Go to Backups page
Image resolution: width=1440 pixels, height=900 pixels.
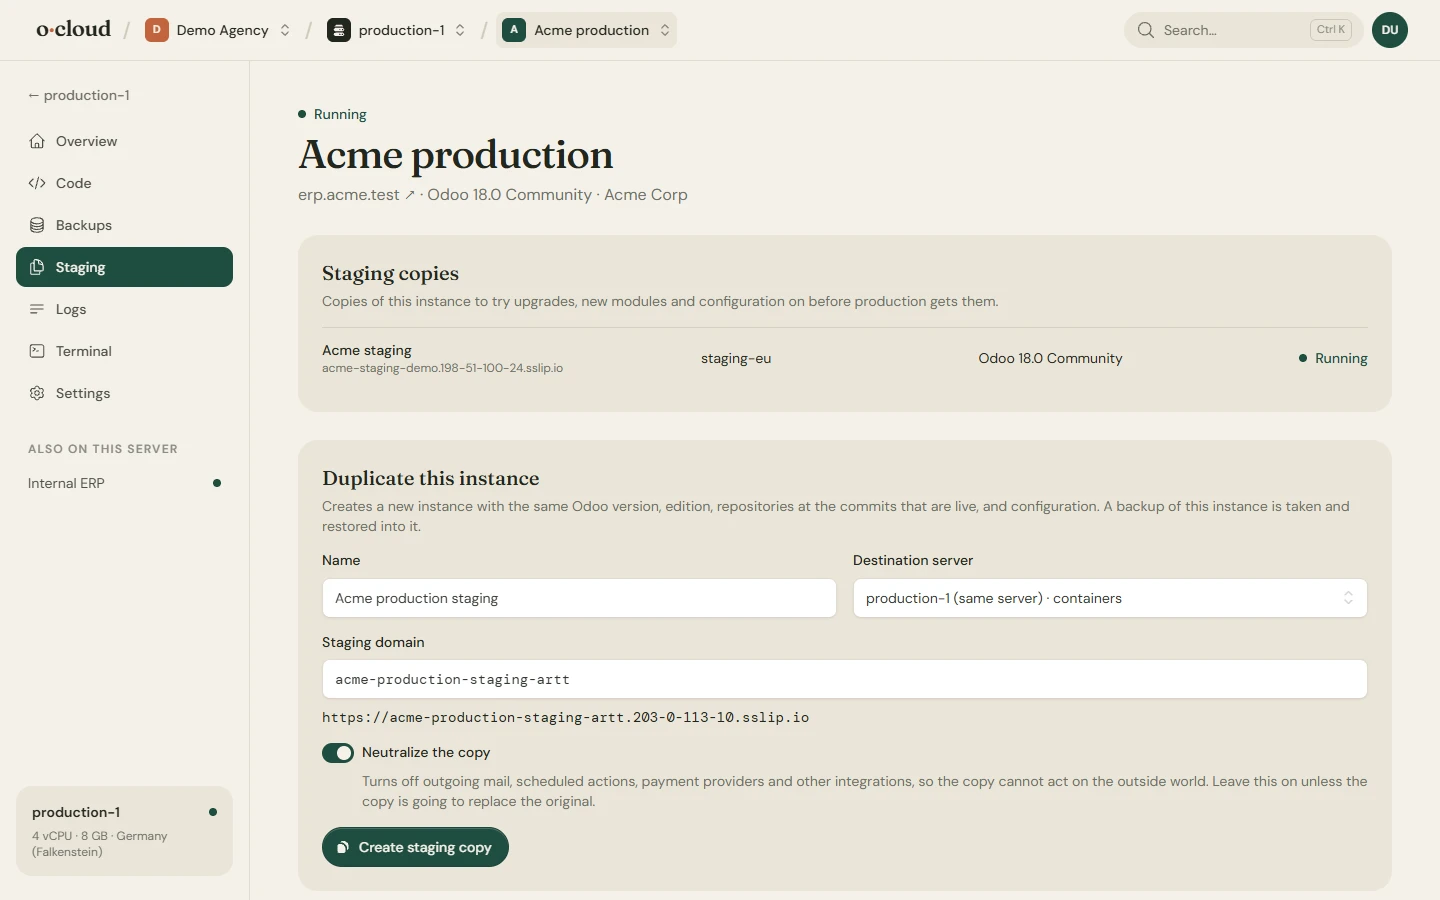[124, 225]
